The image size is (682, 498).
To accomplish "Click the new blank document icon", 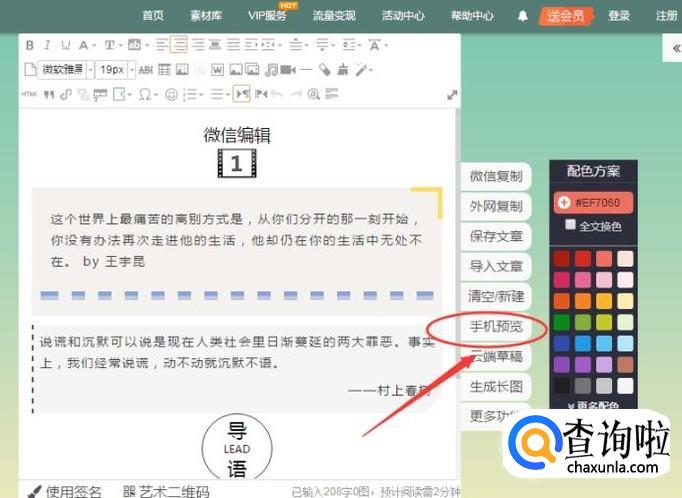I will click(30, 70).
